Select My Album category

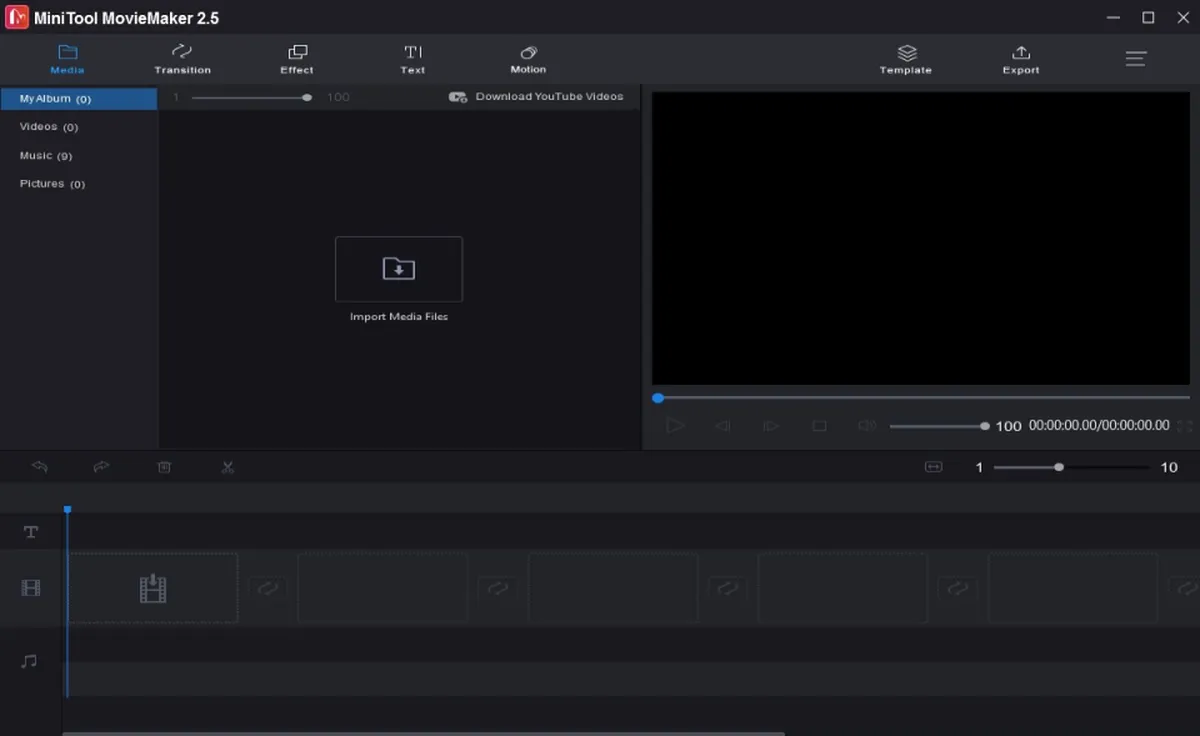[x=79, y=99]
